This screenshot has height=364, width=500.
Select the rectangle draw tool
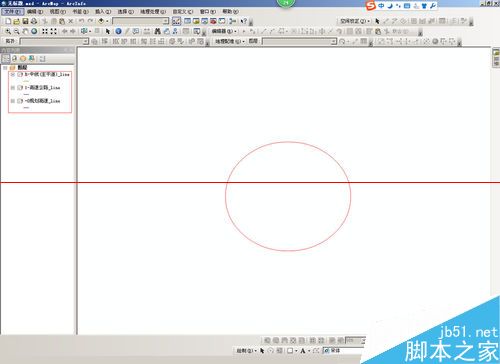[290, 351]
